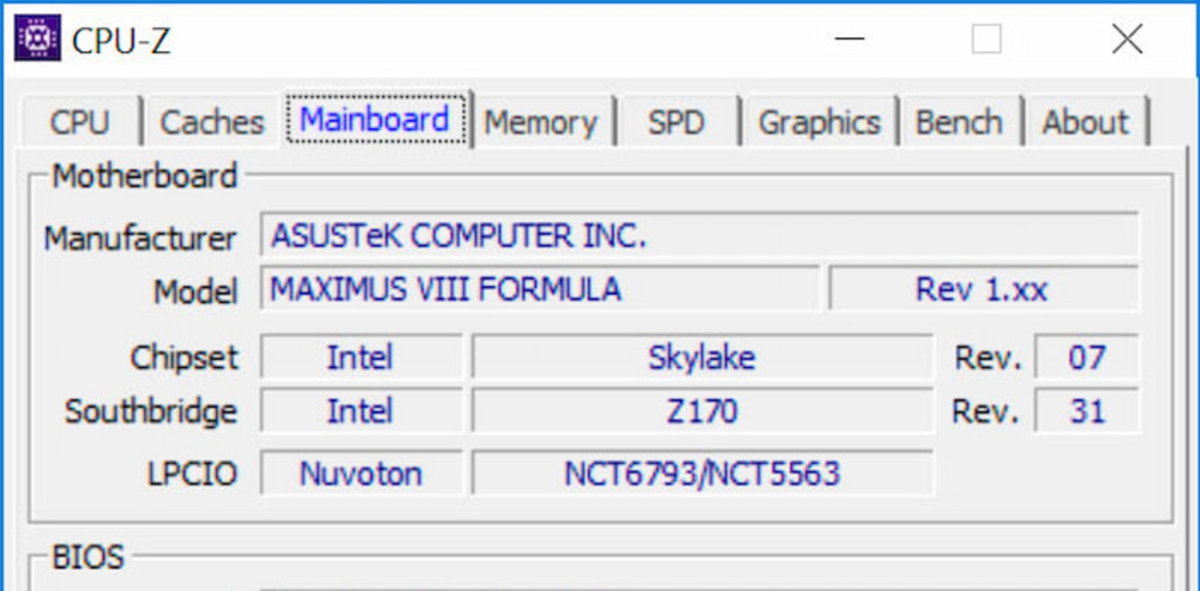Viewport: 1200px width, 591px height.
Task: Click the Nuvoton LPCIO vendor field
Action: 360,473
